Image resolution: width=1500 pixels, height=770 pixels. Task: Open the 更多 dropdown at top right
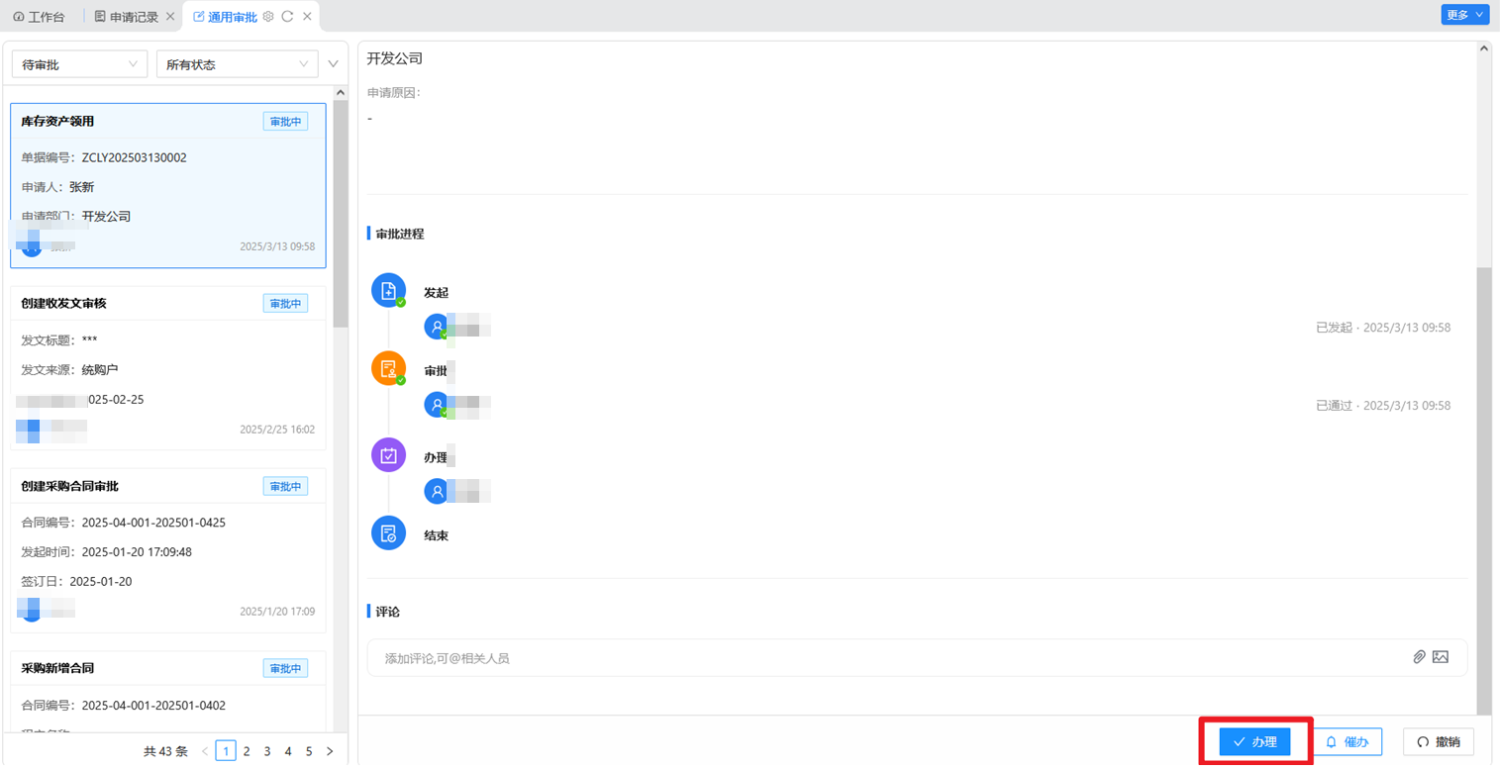point(1464,15)
